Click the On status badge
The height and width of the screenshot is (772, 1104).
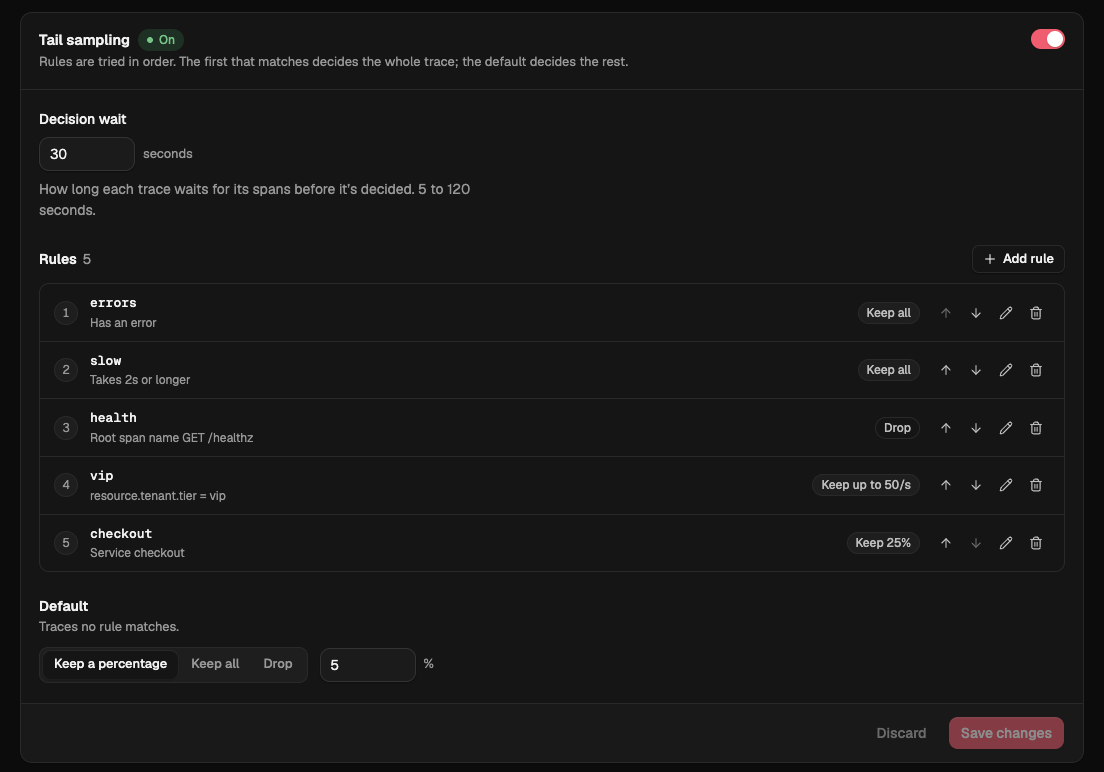pyautogui.click(x=161, y=39)
